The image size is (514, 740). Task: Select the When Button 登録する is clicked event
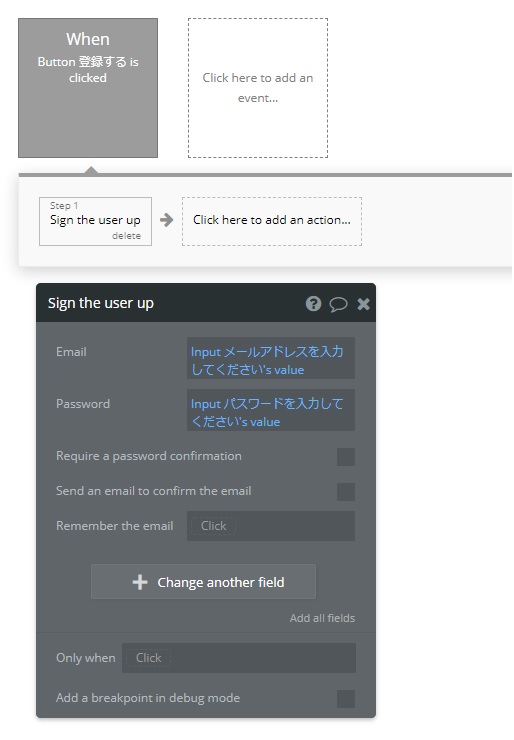point(88,88)
